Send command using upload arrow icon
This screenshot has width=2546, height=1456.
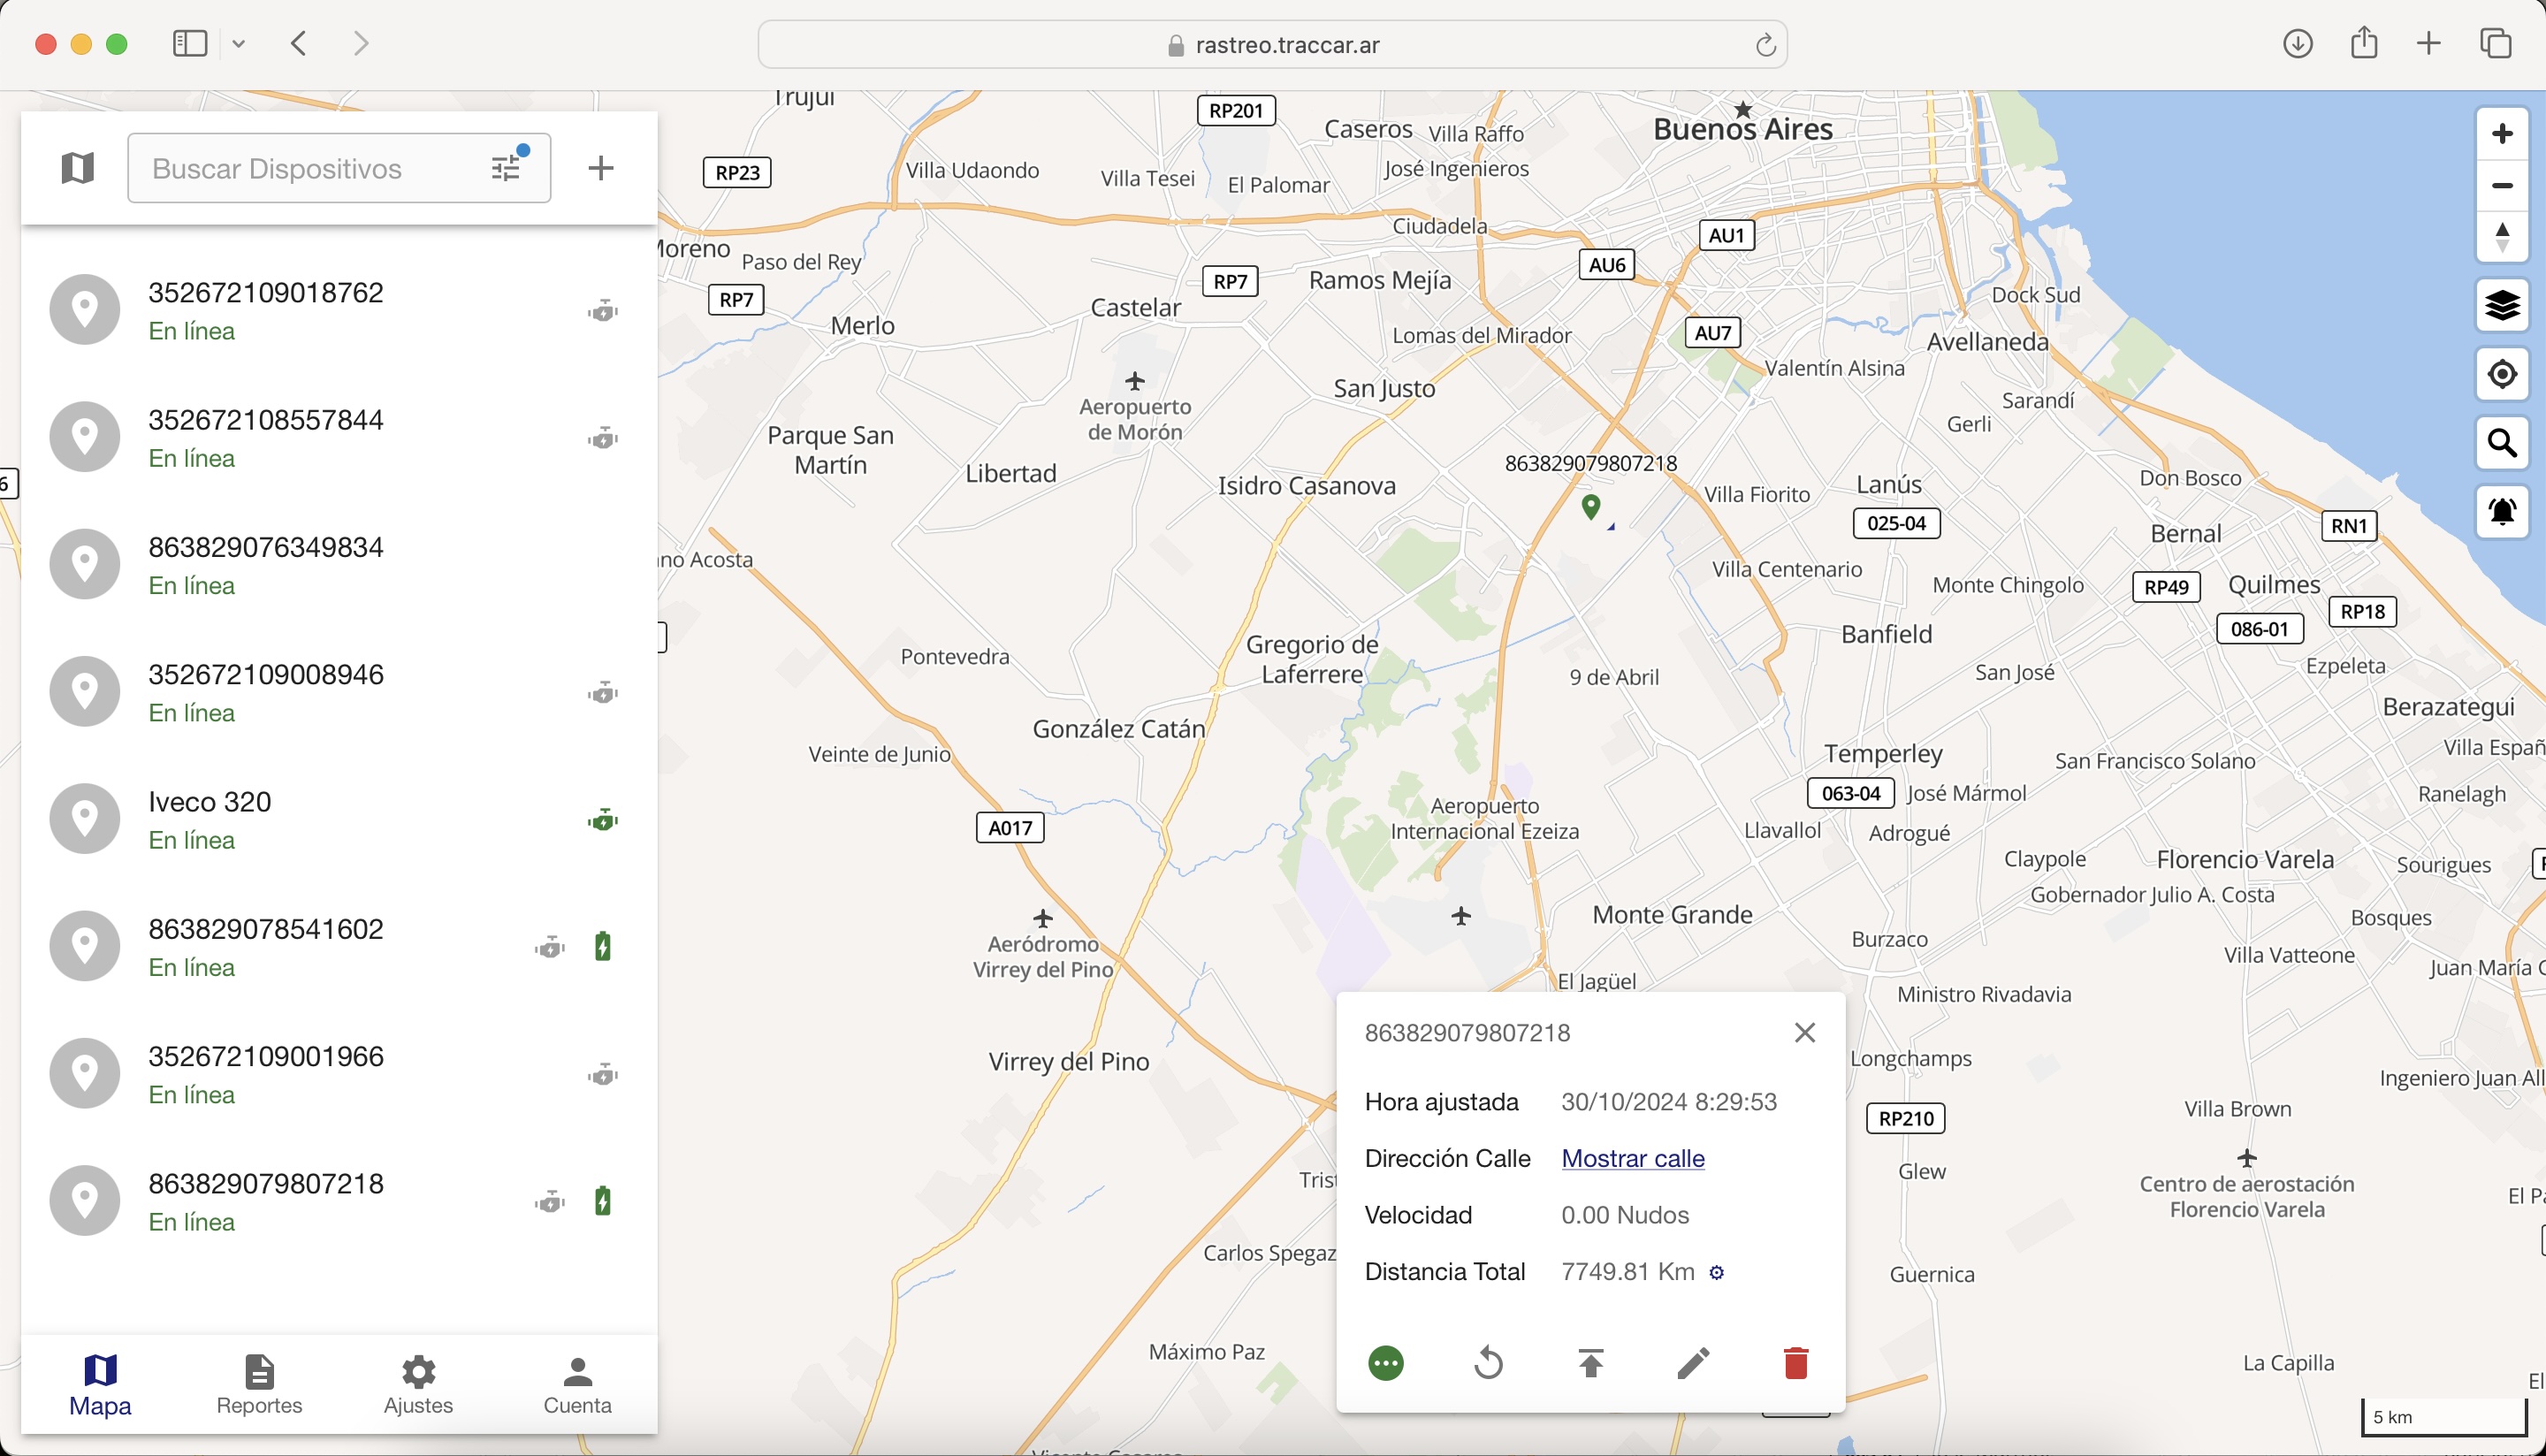(1591, 1363)
